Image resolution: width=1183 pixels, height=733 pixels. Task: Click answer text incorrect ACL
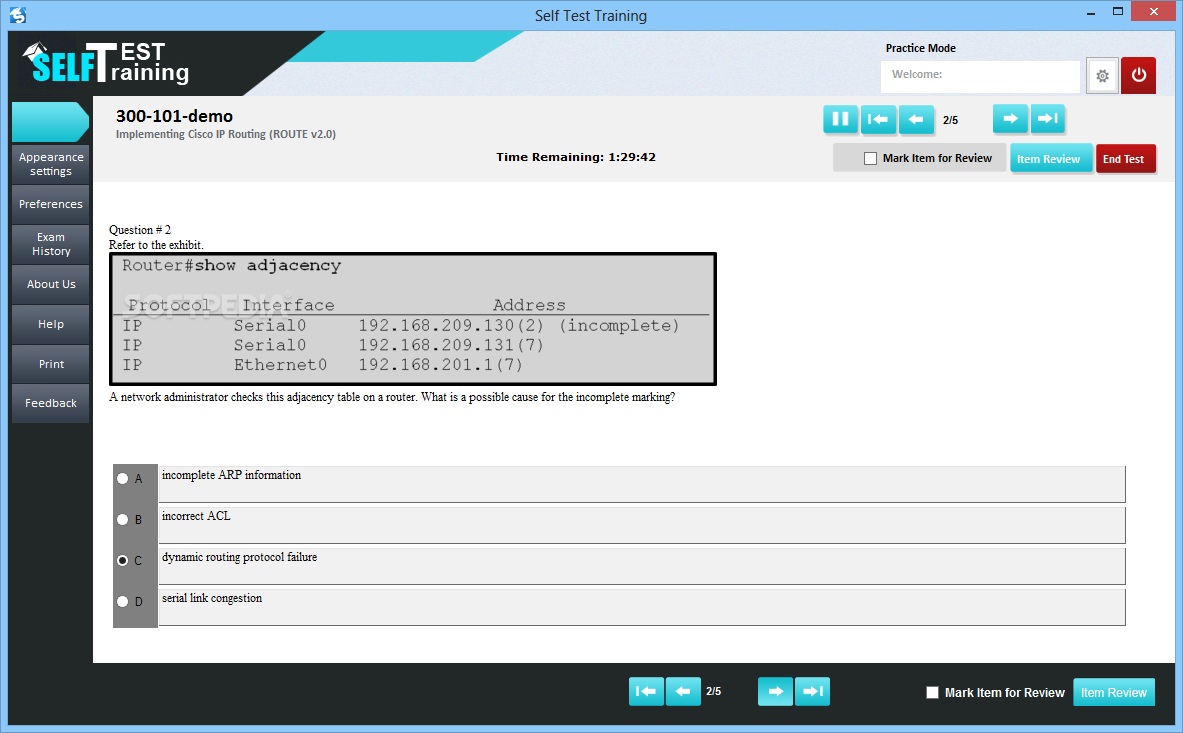[195, 516]
